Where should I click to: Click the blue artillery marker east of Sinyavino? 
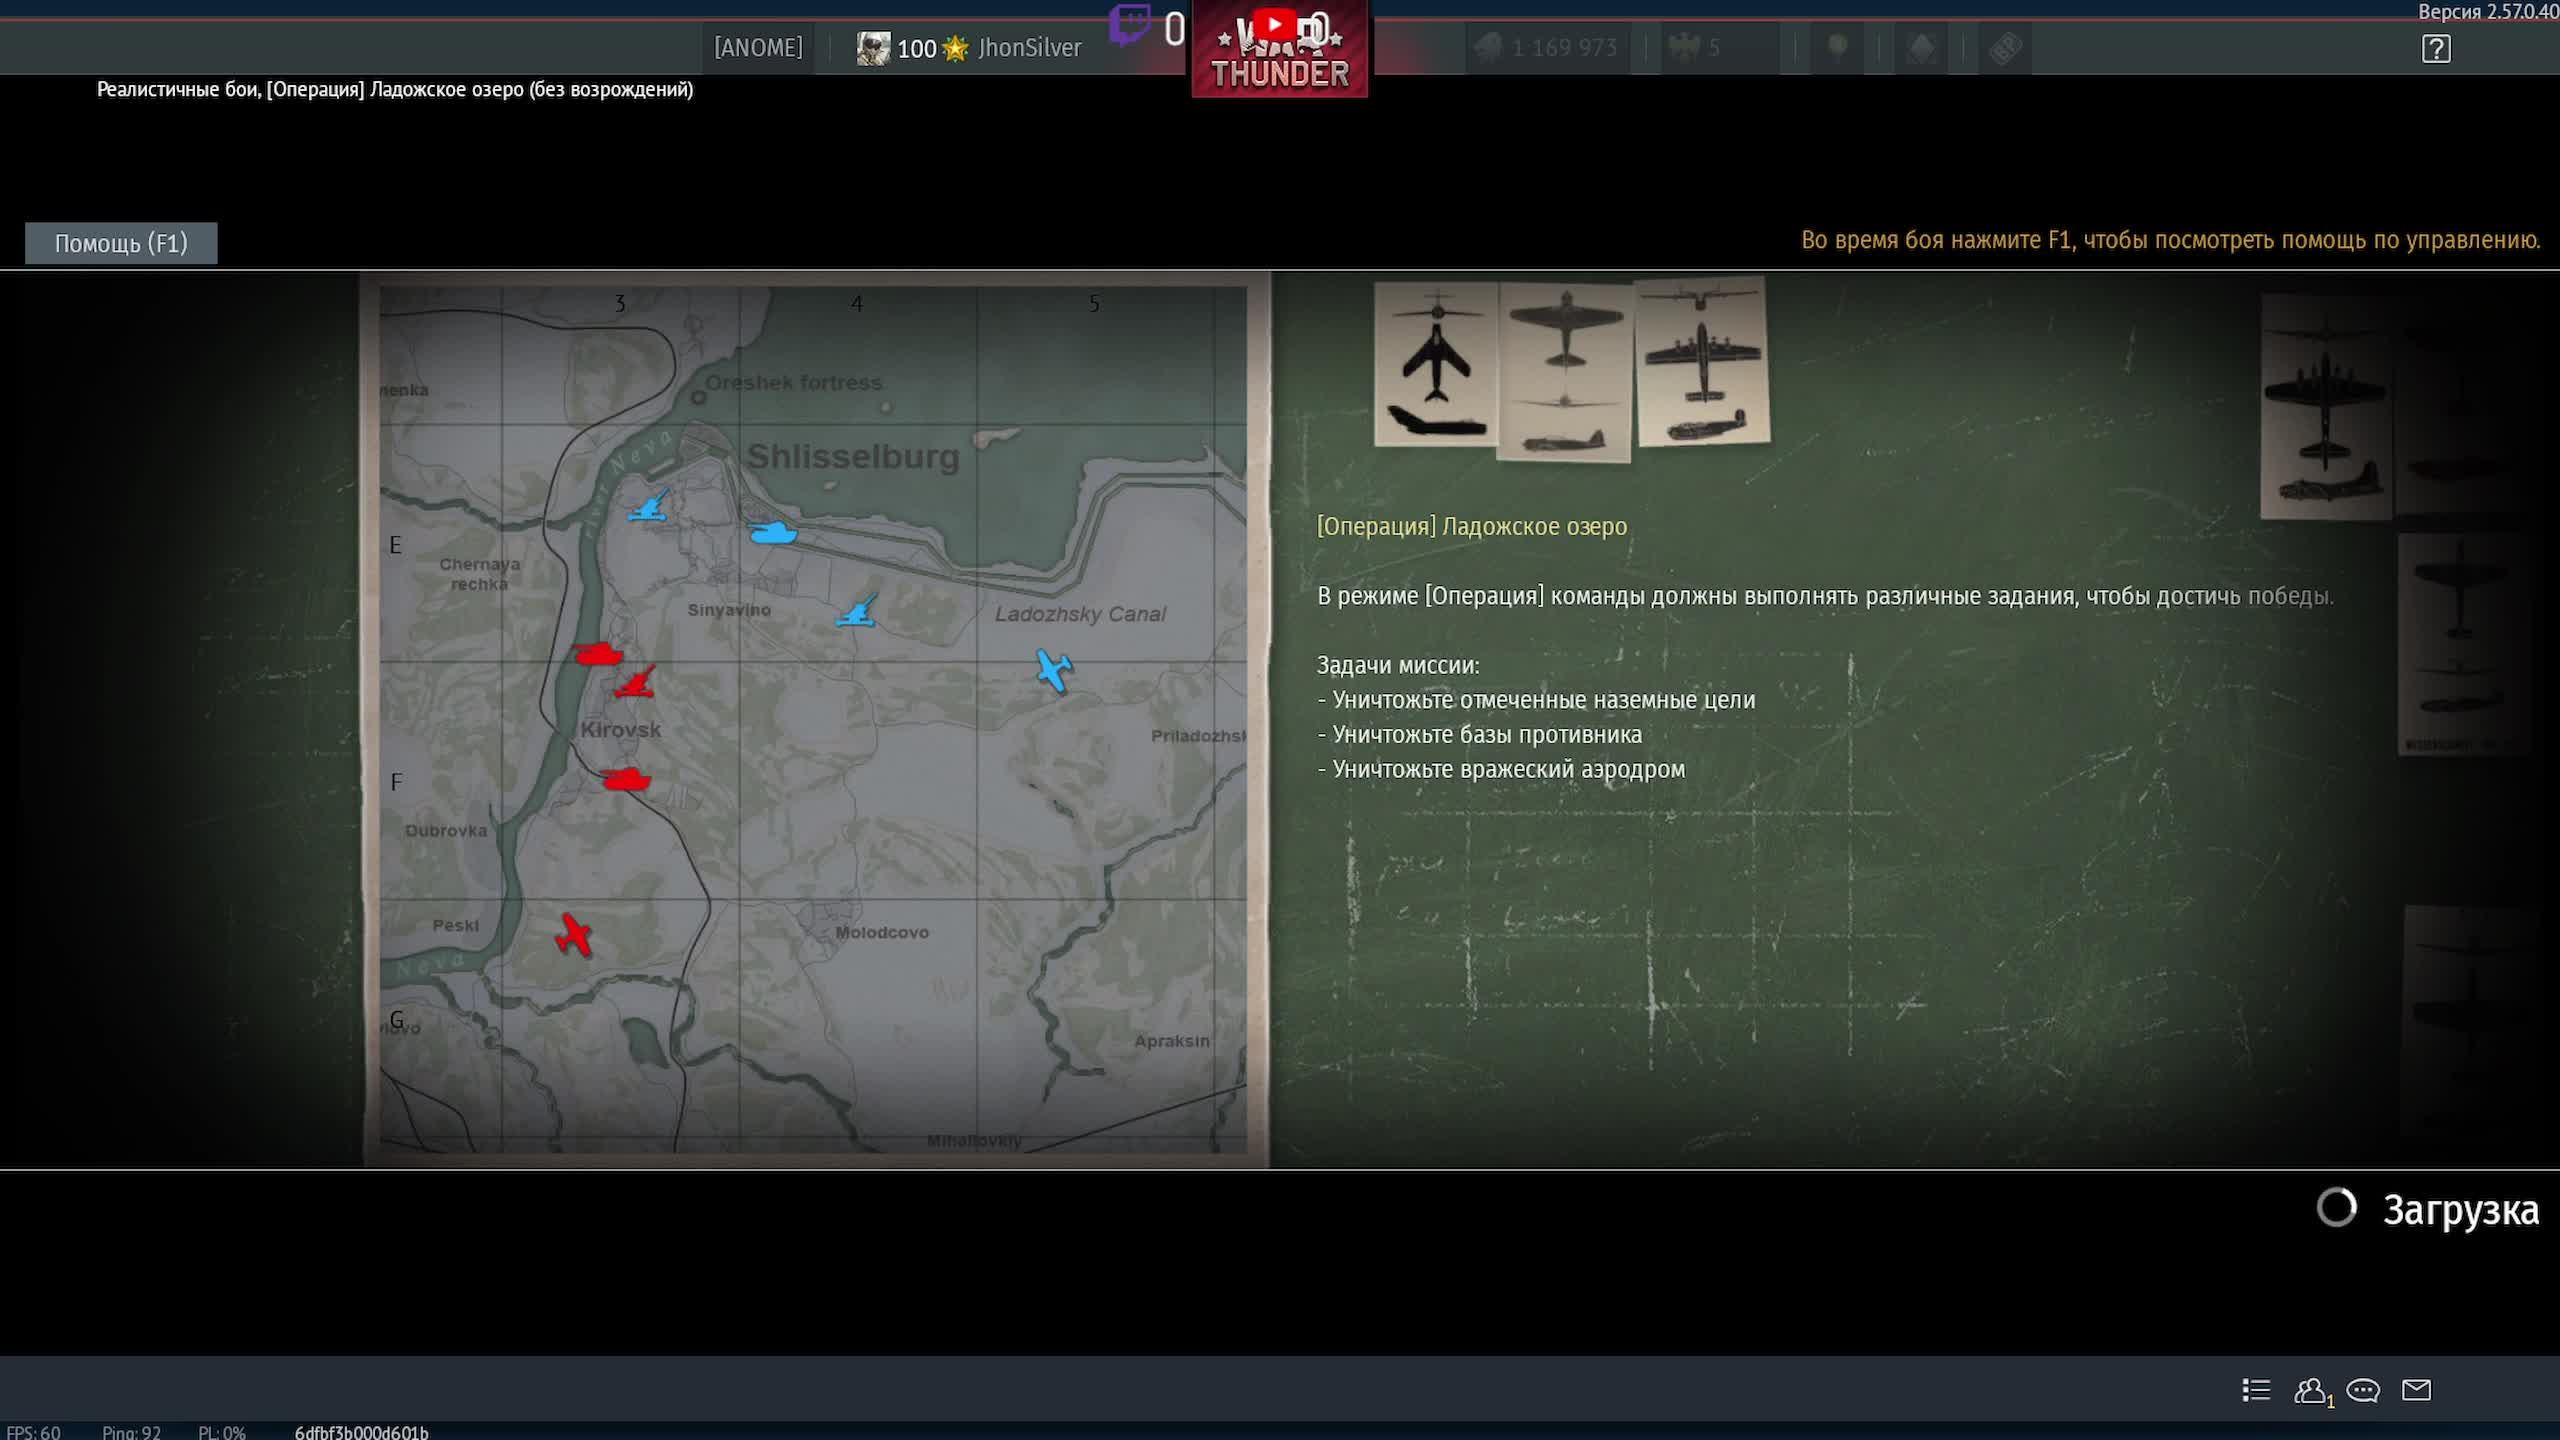click(x=856, y=610)
